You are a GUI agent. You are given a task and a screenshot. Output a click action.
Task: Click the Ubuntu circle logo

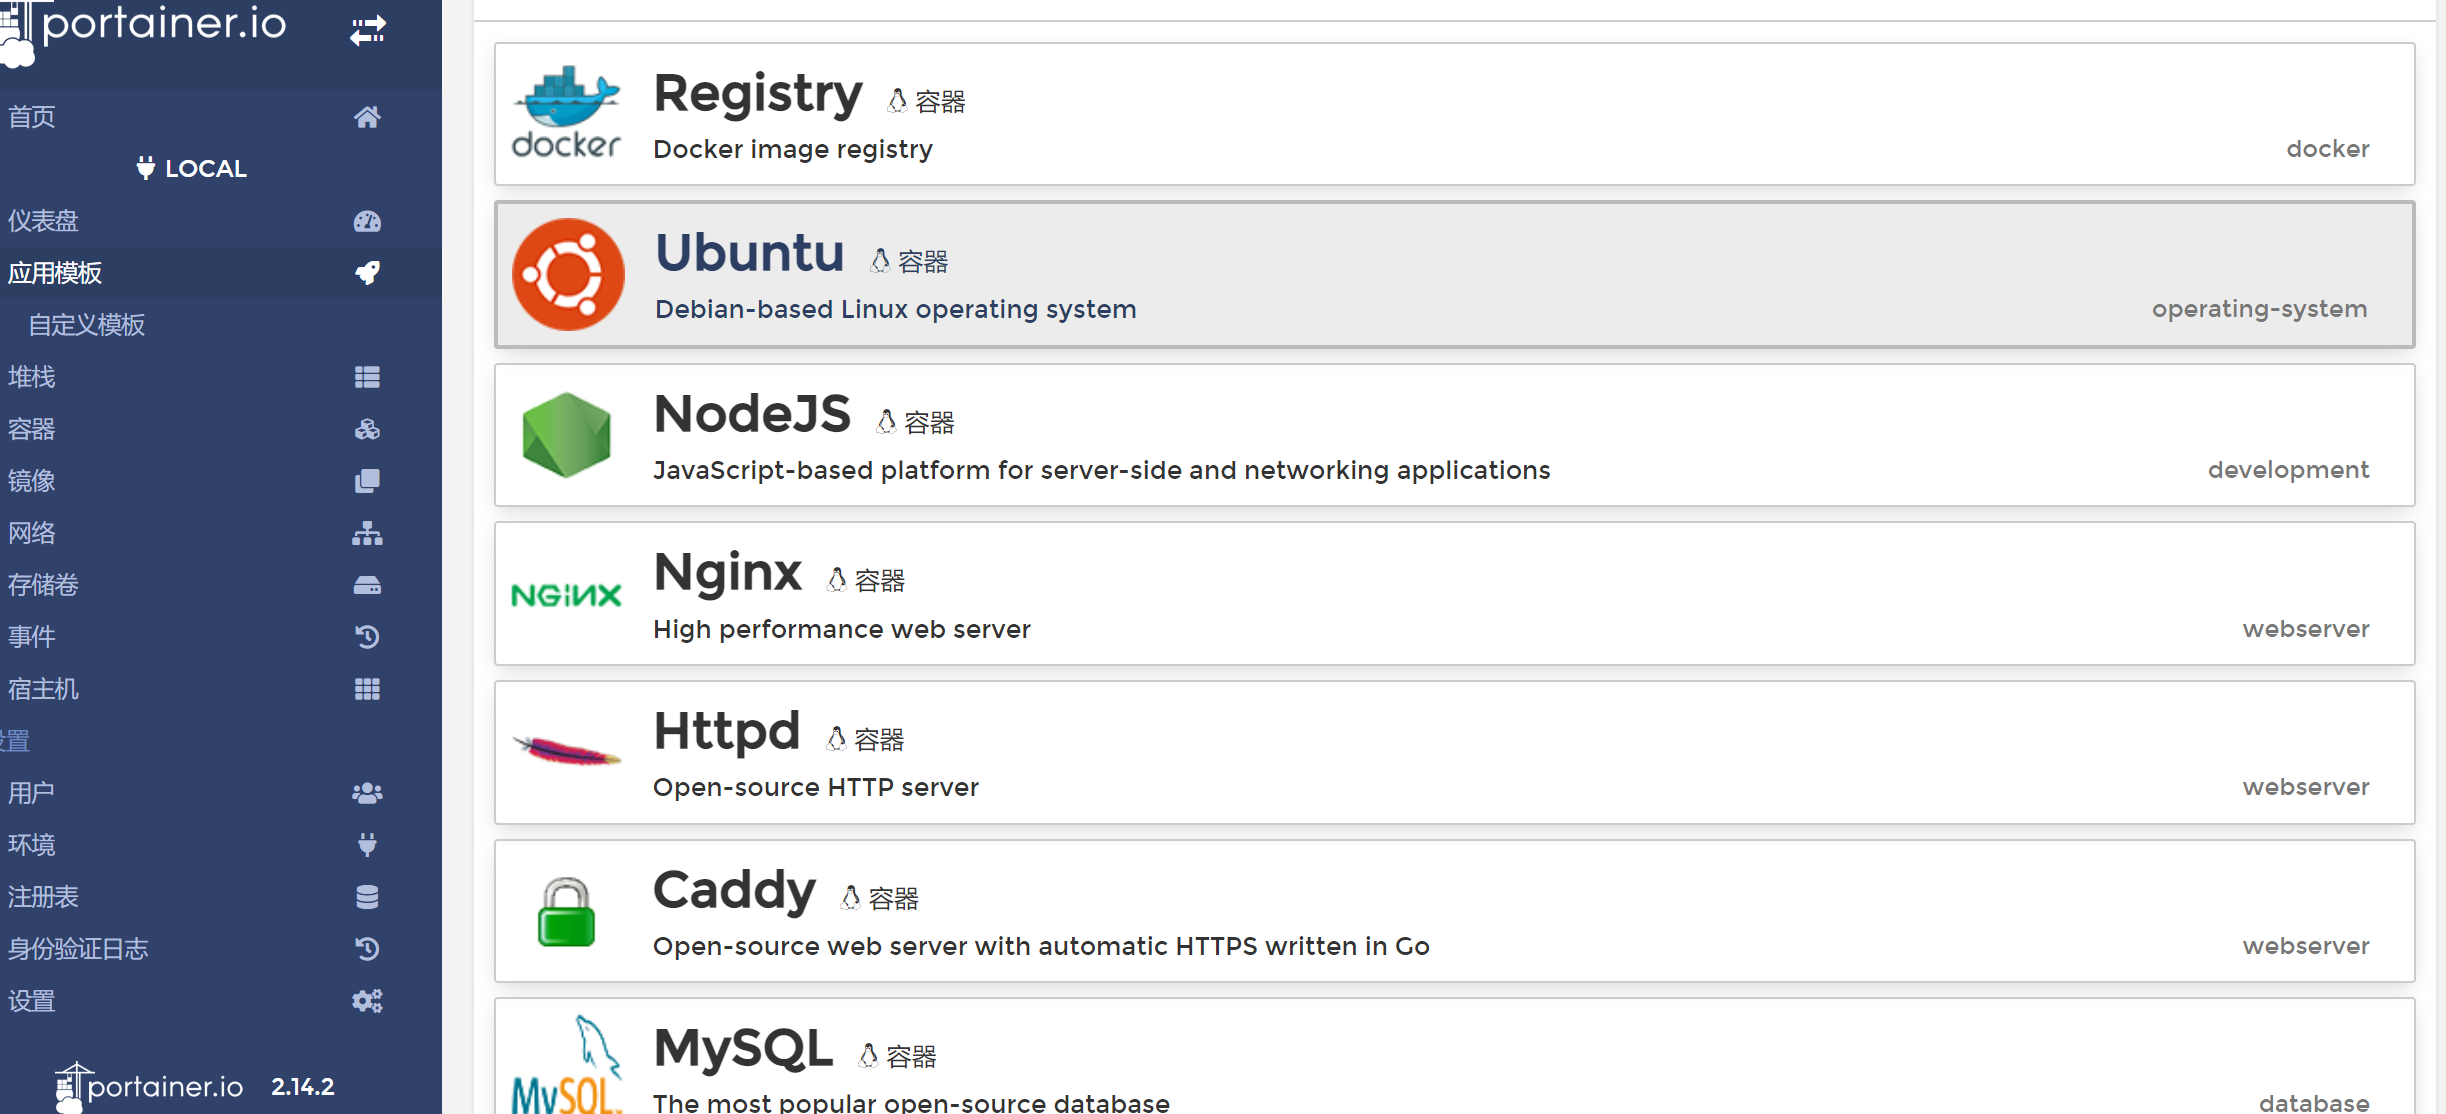(568, 274)
